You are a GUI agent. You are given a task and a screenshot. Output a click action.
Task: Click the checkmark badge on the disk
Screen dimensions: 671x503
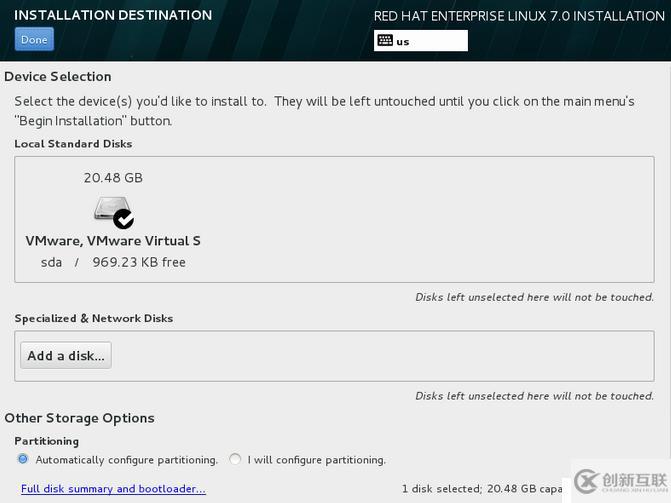click(x=124, y=219)
